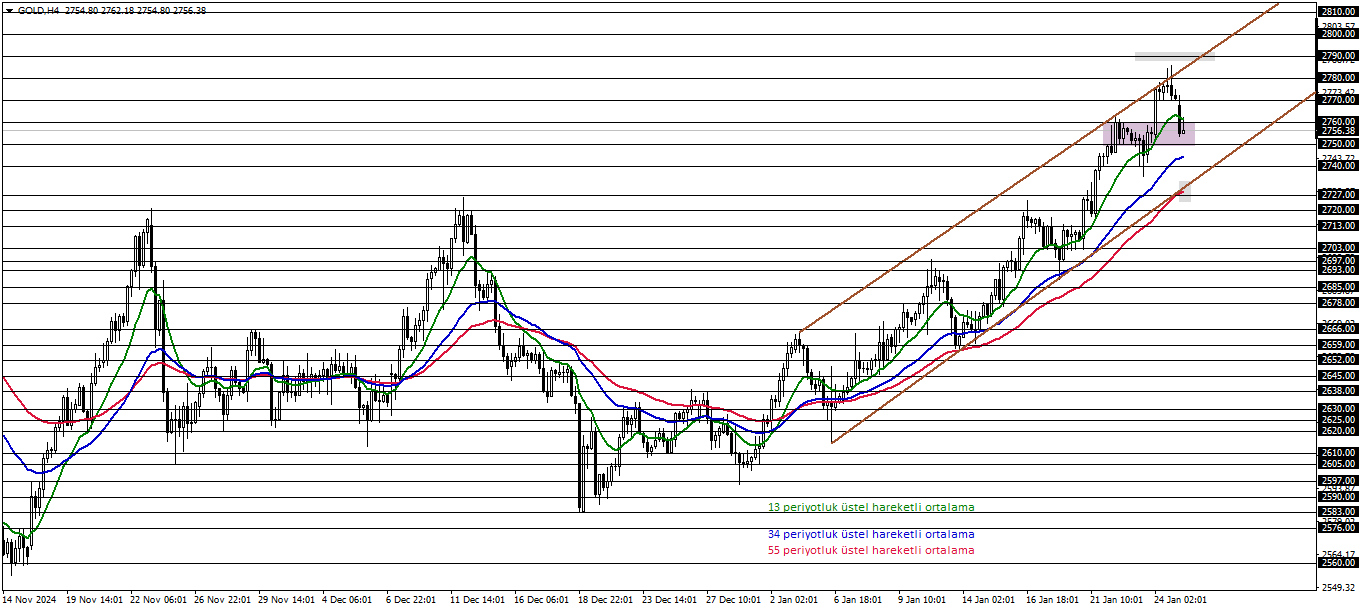Click the 2750.00 price level label
The image size is (1362, 611).
click(1338, 144)
